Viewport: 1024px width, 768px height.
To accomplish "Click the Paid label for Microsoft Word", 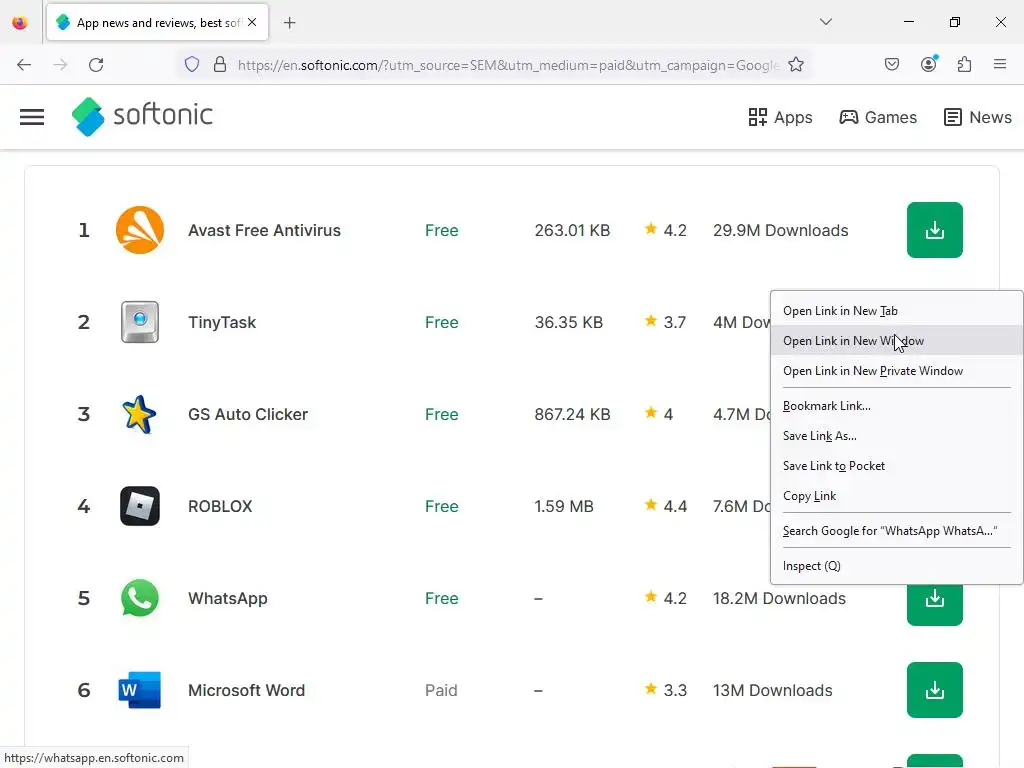I will point(441,691).
